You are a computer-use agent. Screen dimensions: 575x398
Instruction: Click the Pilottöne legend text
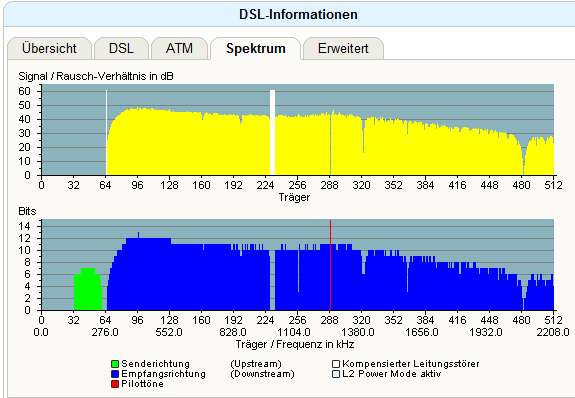143,384
